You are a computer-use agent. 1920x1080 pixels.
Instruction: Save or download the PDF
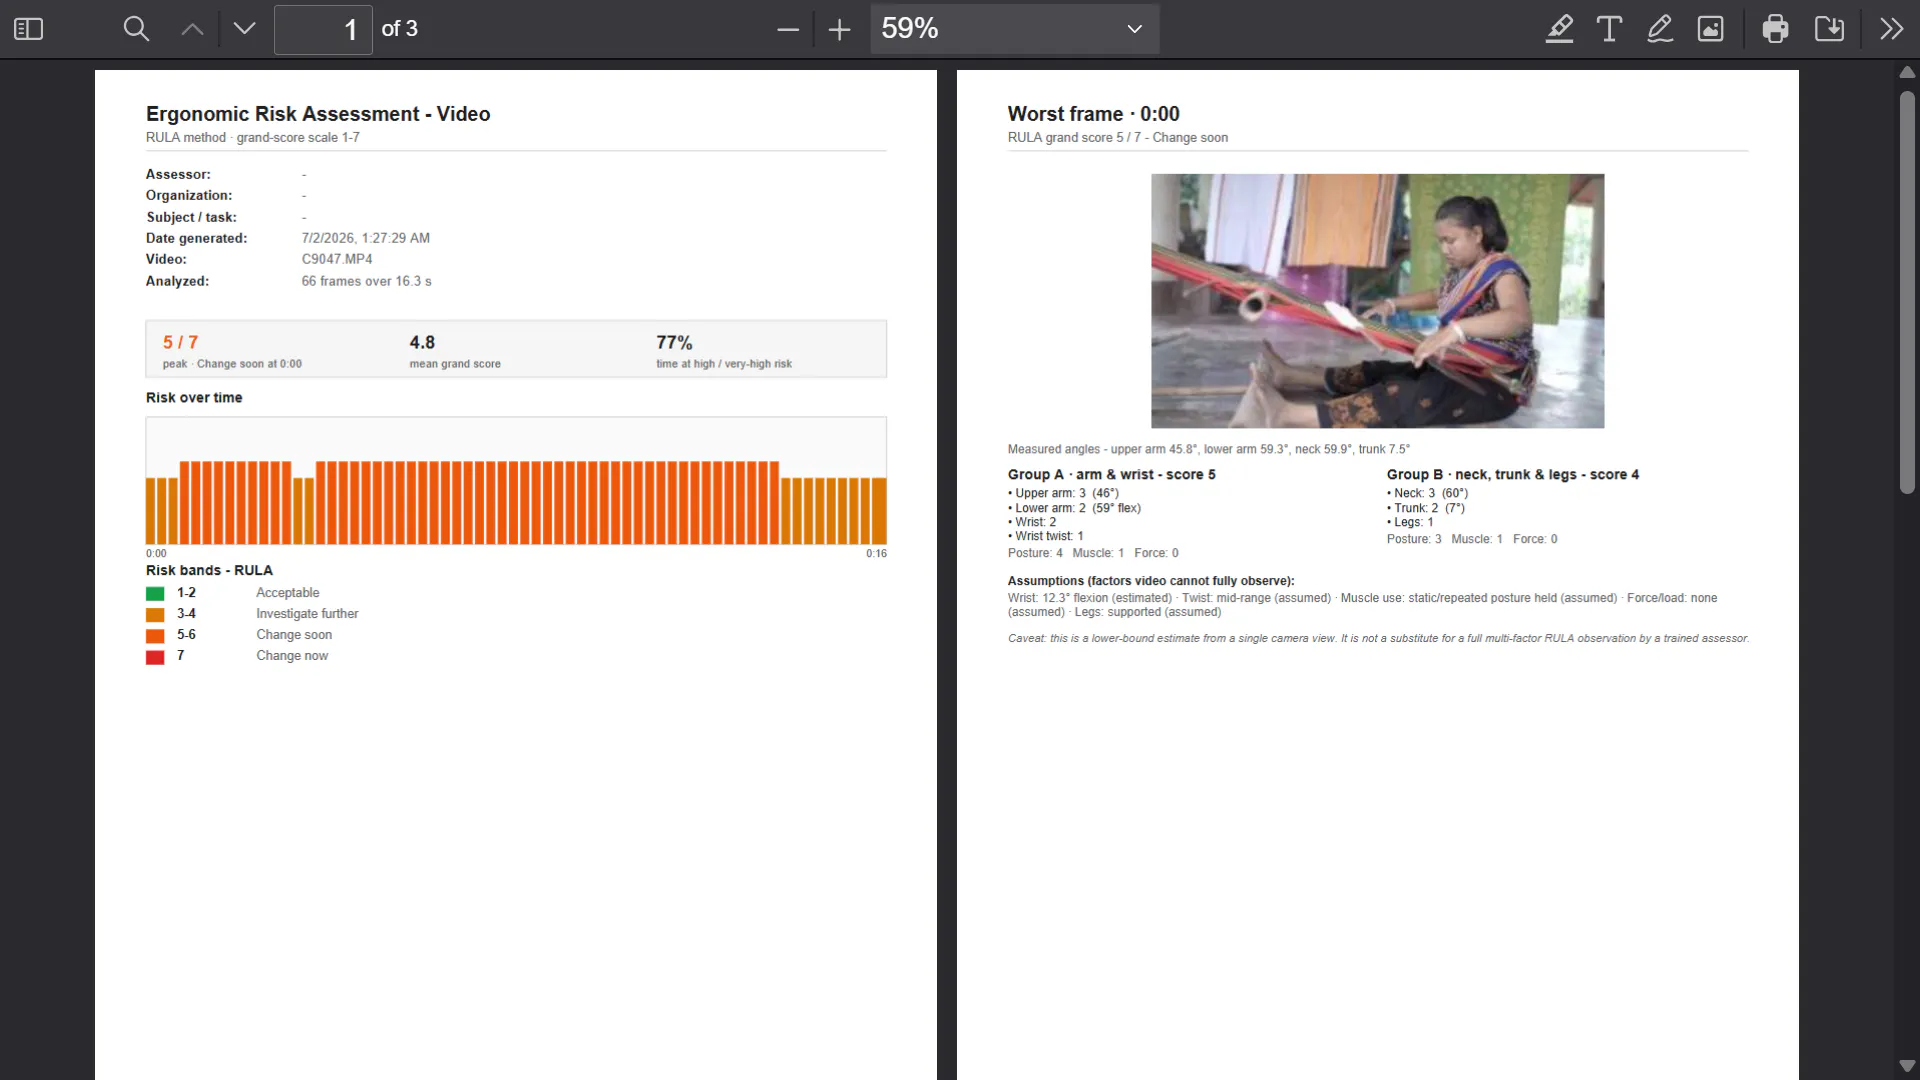point(1829,29)
